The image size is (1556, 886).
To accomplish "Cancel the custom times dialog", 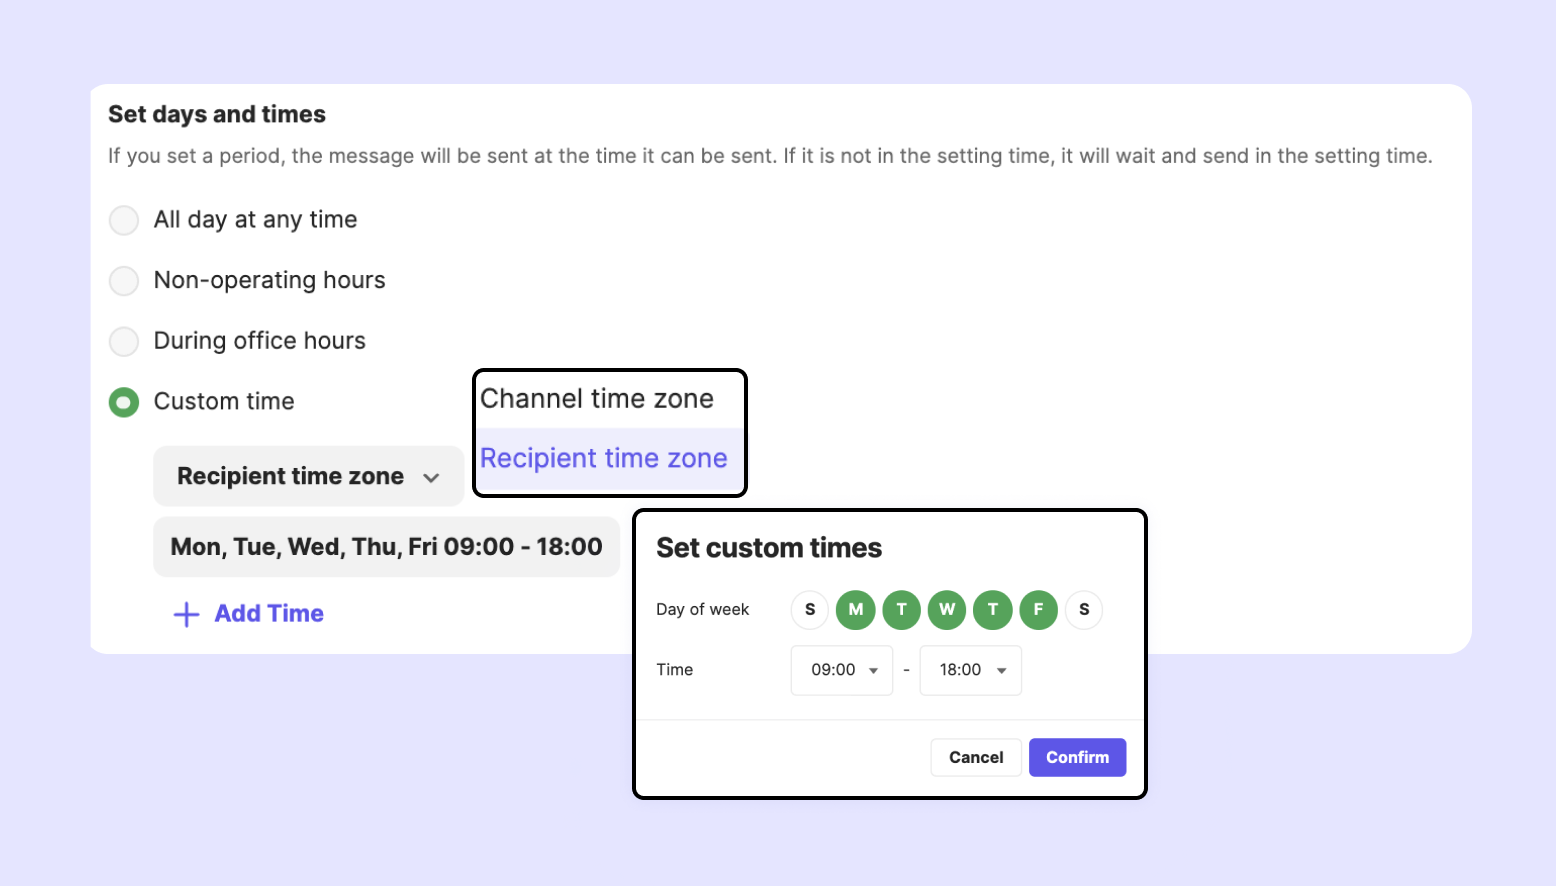I will coord(976,758).
